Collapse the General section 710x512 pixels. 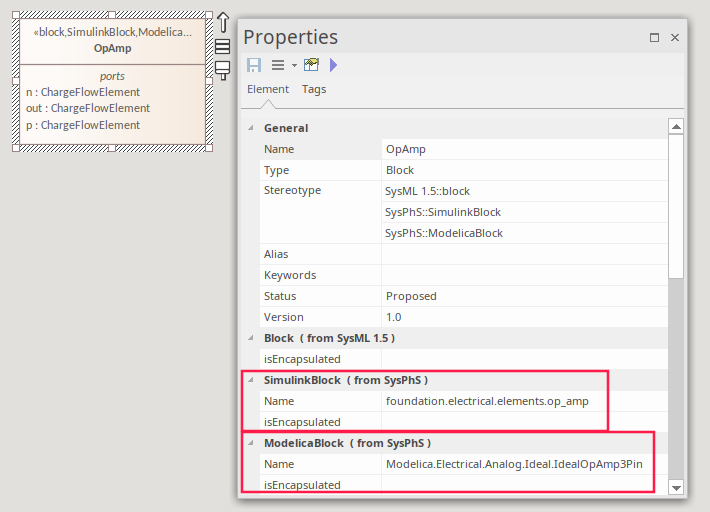pos(250,128)
